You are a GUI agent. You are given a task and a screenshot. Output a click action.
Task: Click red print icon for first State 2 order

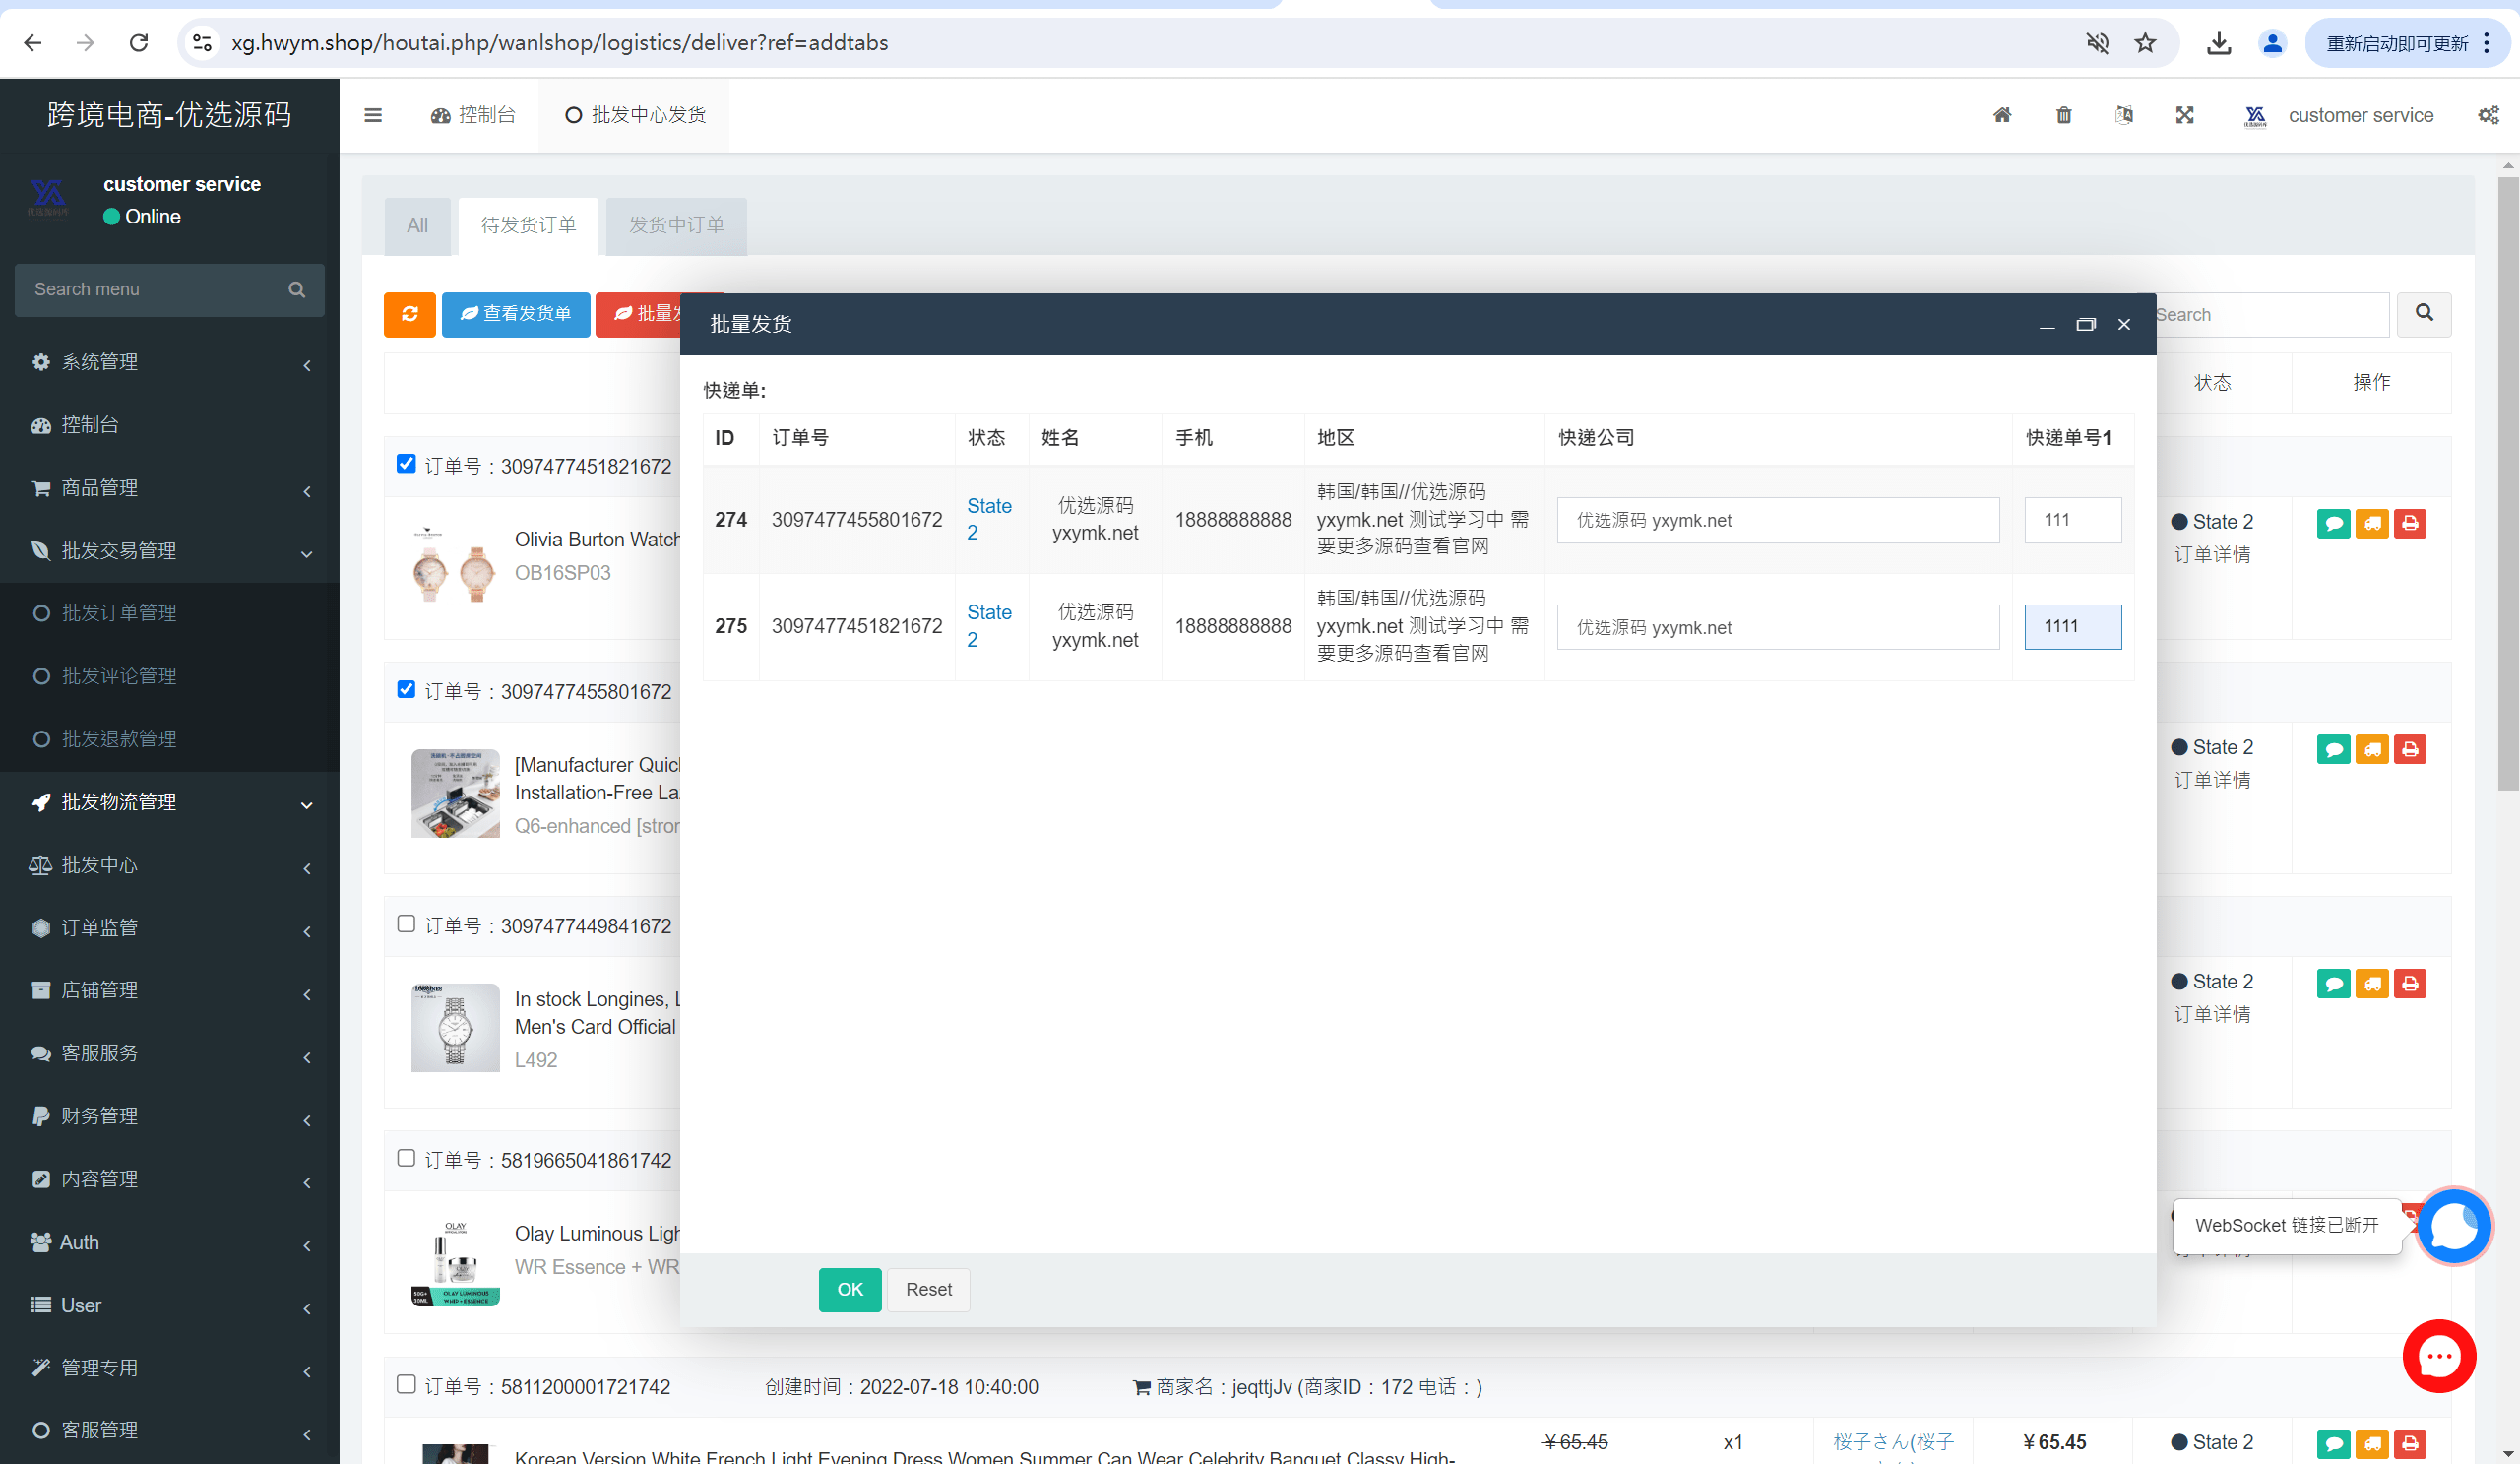click(x=2410, y=523)
